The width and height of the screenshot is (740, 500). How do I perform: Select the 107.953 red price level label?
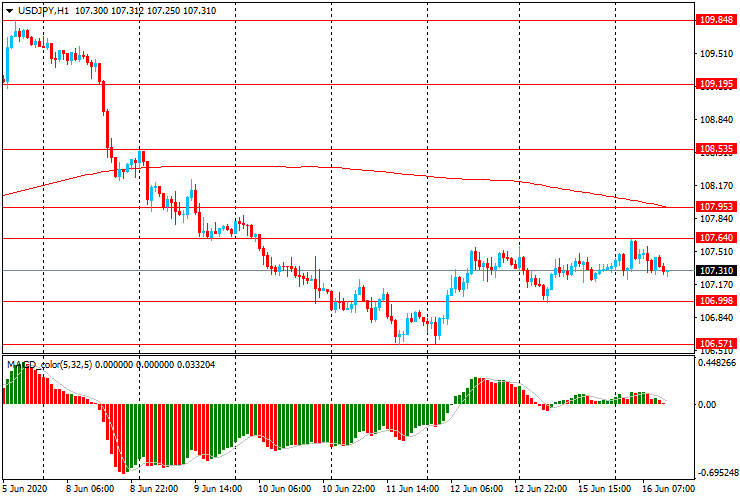point(716,207)
